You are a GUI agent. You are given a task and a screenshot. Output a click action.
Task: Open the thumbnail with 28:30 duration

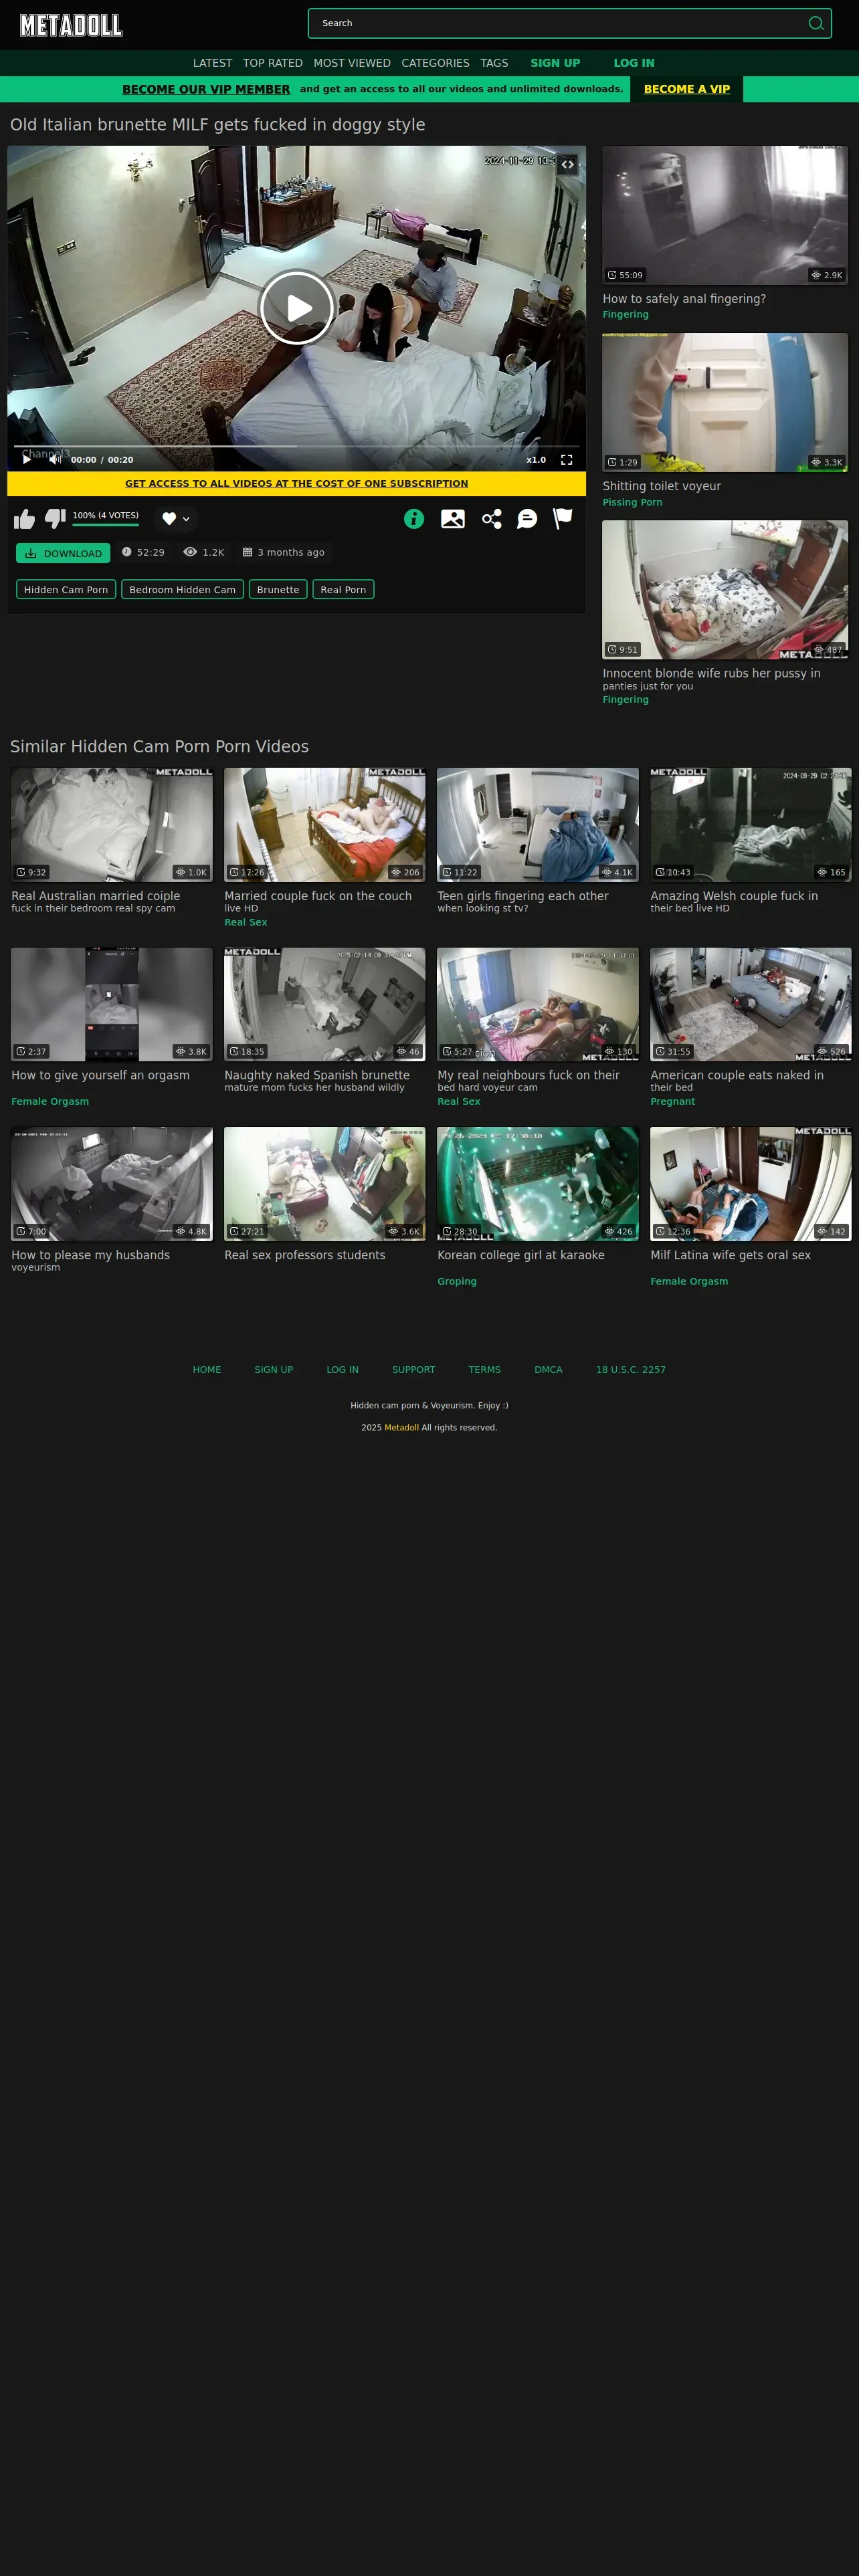click(x=538, y=1184)
